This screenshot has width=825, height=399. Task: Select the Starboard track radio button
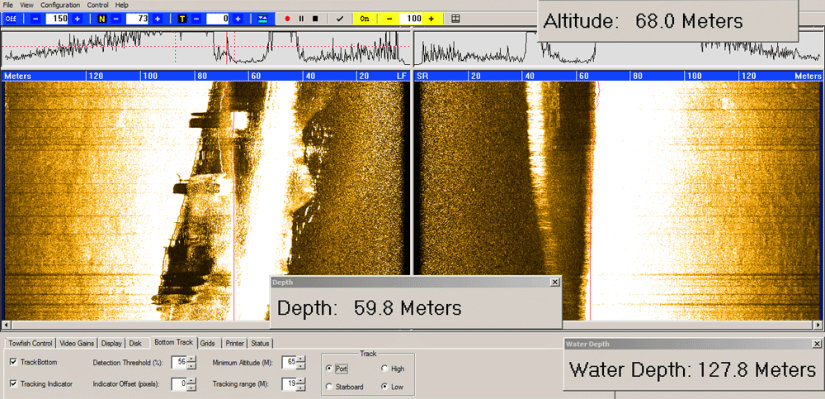329,387
